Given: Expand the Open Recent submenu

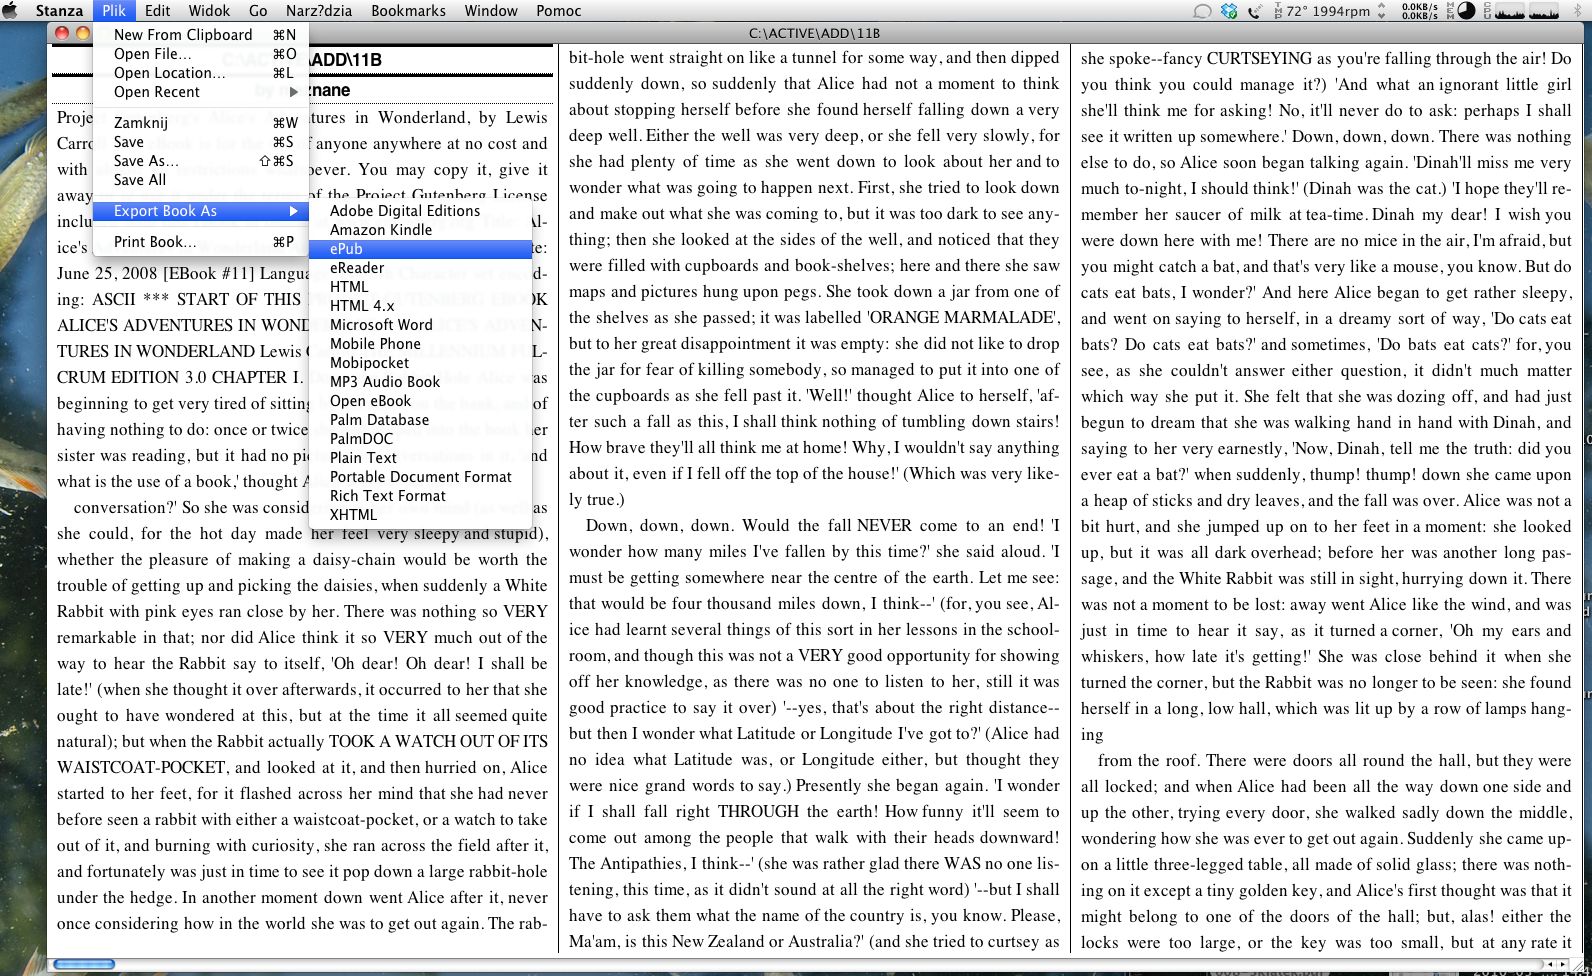Looking at the screenshot, I should [201, 92].
